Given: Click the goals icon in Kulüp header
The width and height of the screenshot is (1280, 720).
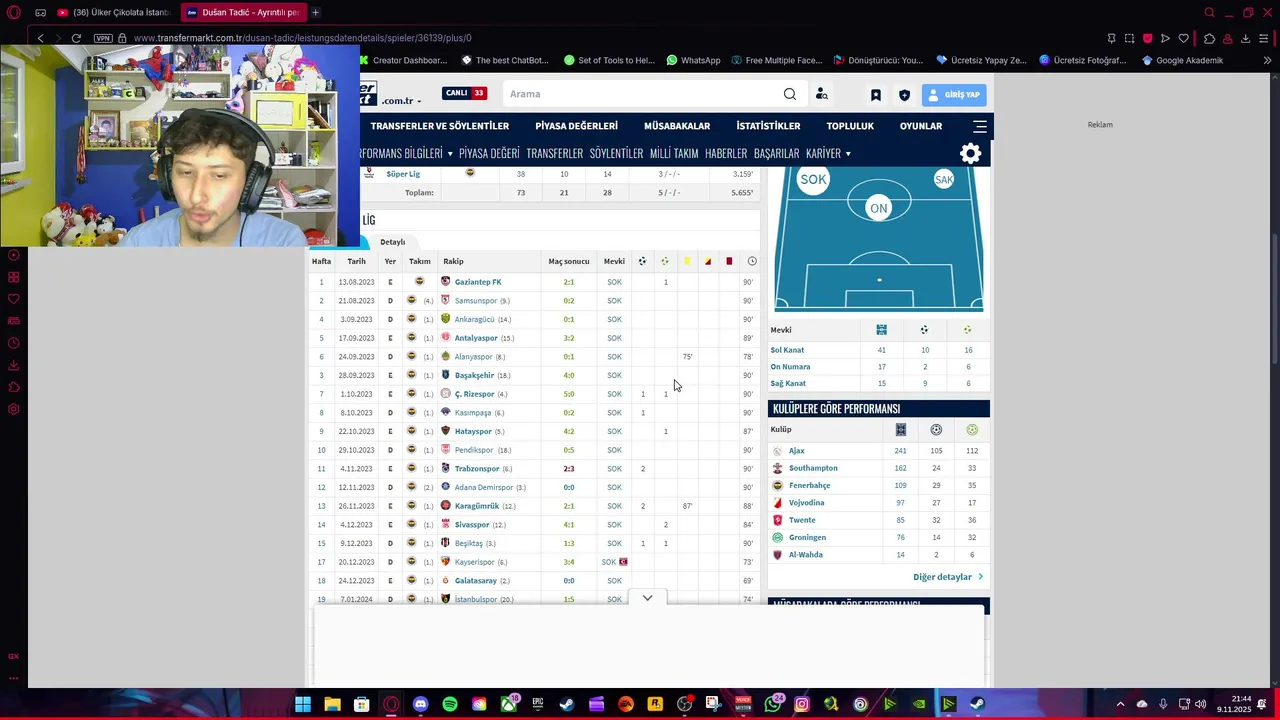Looking at the screenshot, I should (x=936, y=430).
